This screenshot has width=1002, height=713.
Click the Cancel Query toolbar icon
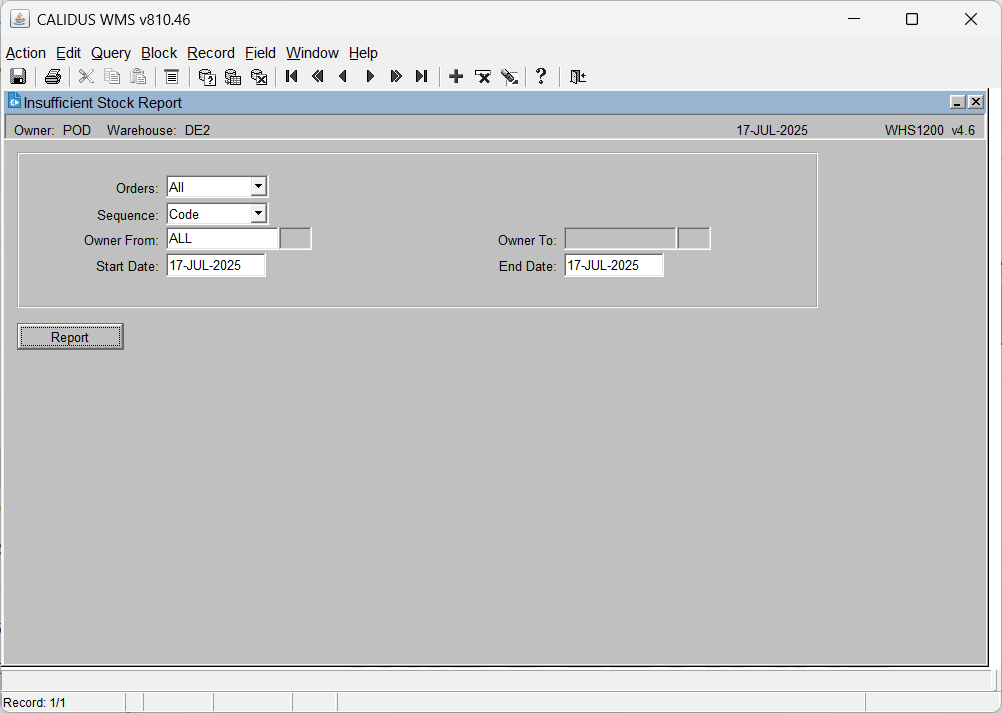click(x=259, y=77)
